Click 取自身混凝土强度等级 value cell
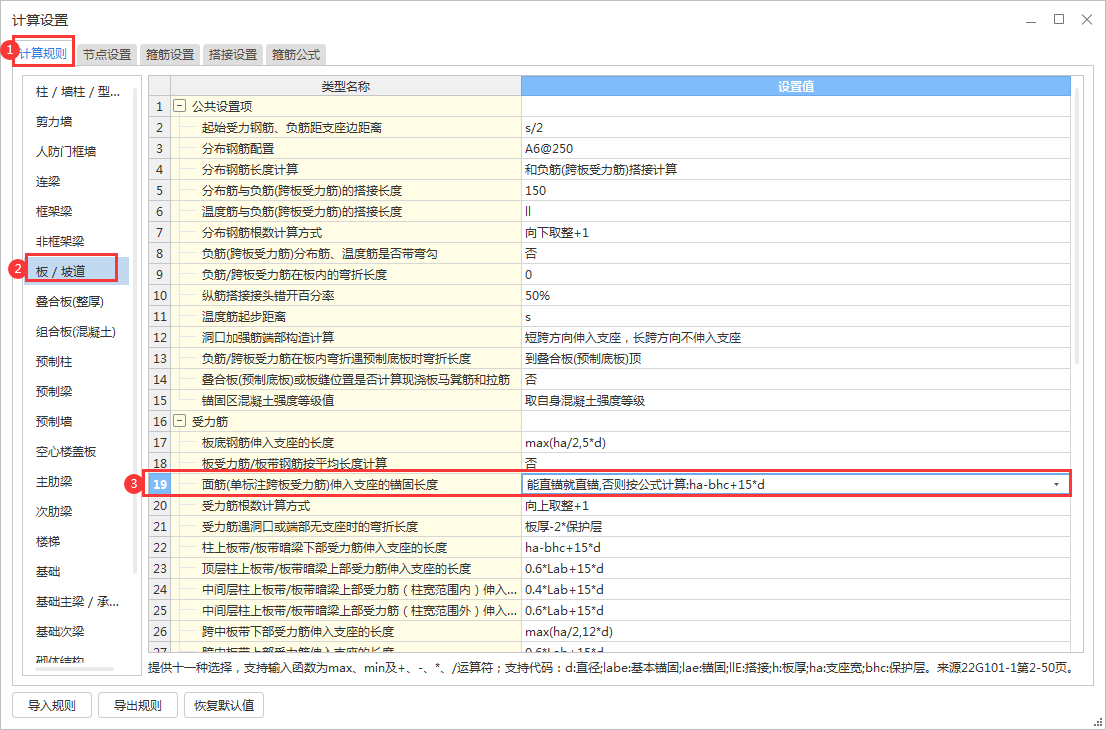 click(796, 401)
